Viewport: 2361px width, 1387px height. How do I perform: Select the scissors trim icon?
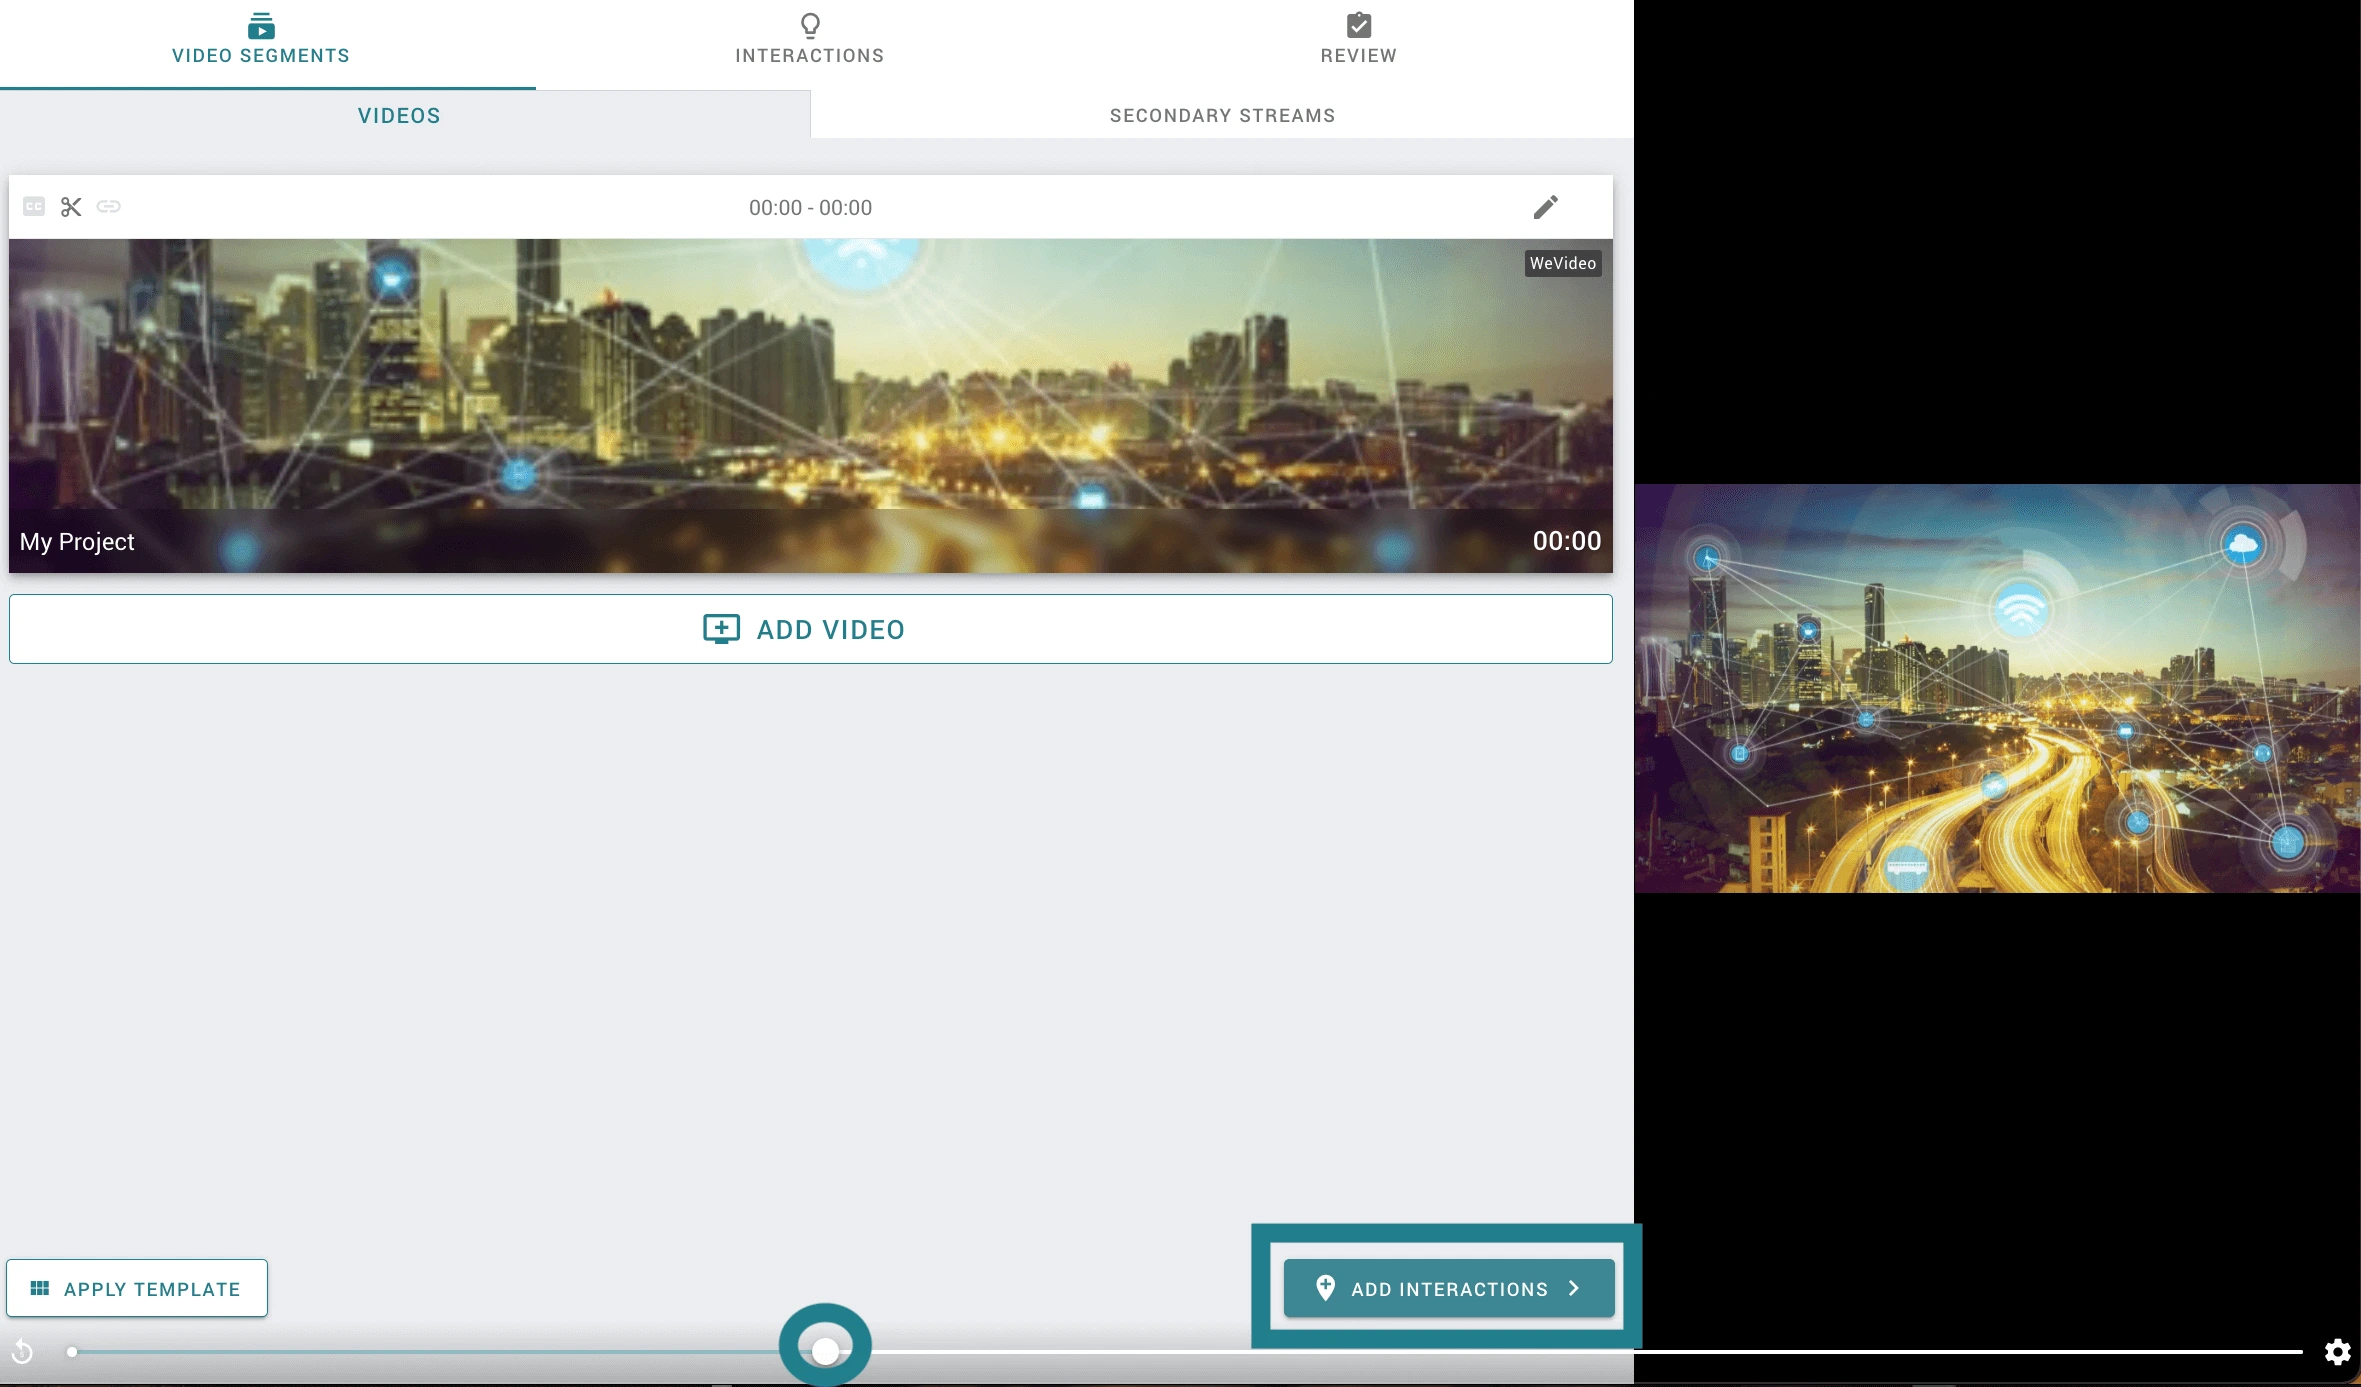pyautogui.click(x=71, y=207)
